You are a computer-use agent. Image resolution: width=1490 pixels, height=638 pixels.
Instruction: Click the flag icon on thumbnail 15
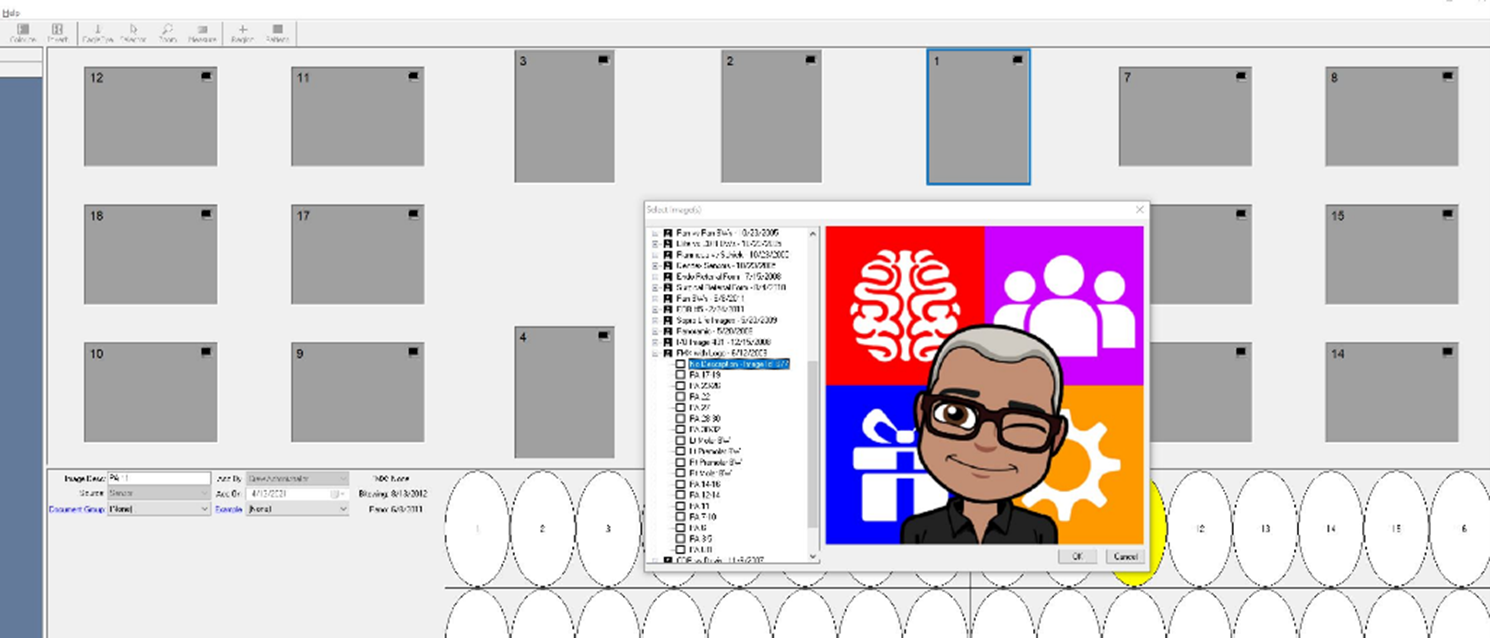[x=1448, y=214]
